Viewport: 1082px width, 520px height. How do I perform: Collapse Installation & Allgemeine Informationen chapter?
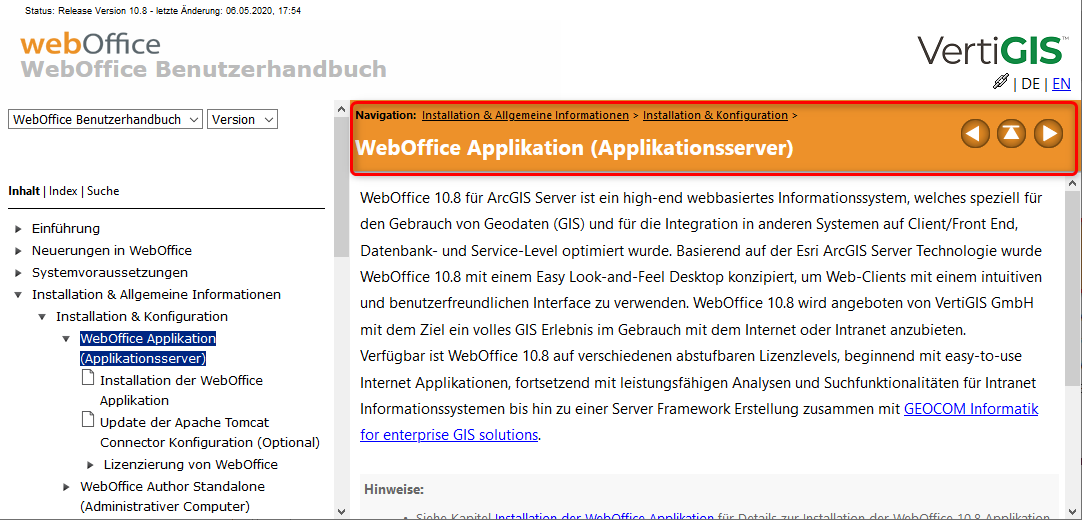coord(19,295)
